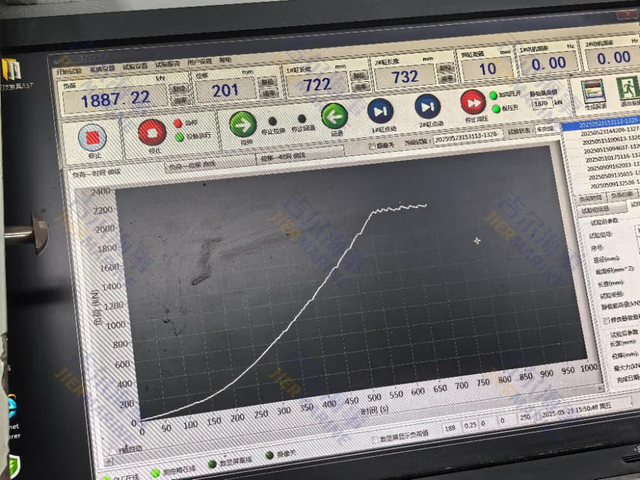Viewport: 640px width, 480px height.
Task: Click the small button right of load 1887.22
Action: coord(179,90)
